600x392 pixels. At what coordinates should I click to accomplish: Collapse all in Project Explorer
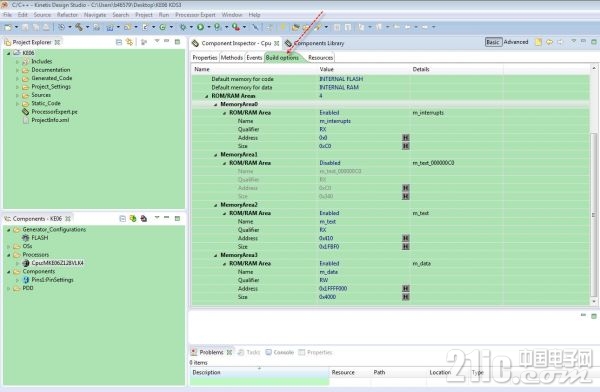(x=119, y=42)
